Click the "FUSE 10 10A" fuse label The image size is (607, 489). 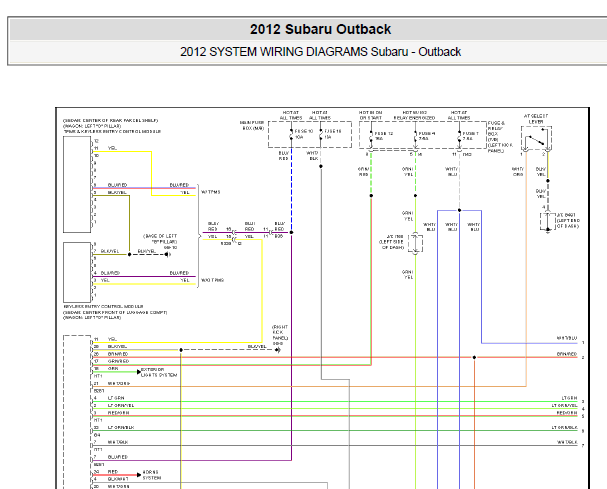(304, 134)
